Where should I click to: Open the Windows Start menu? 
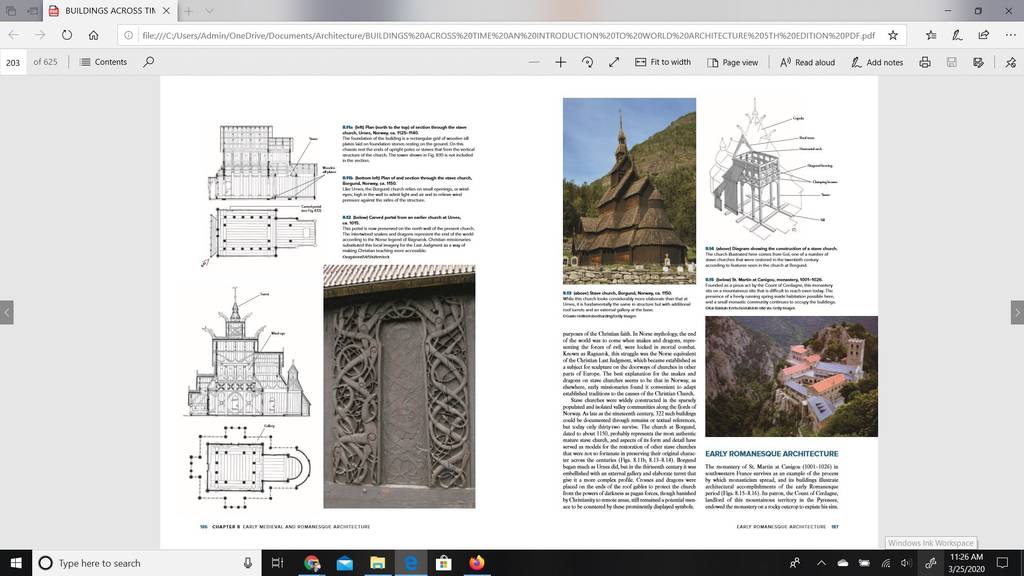pos(16,563)
